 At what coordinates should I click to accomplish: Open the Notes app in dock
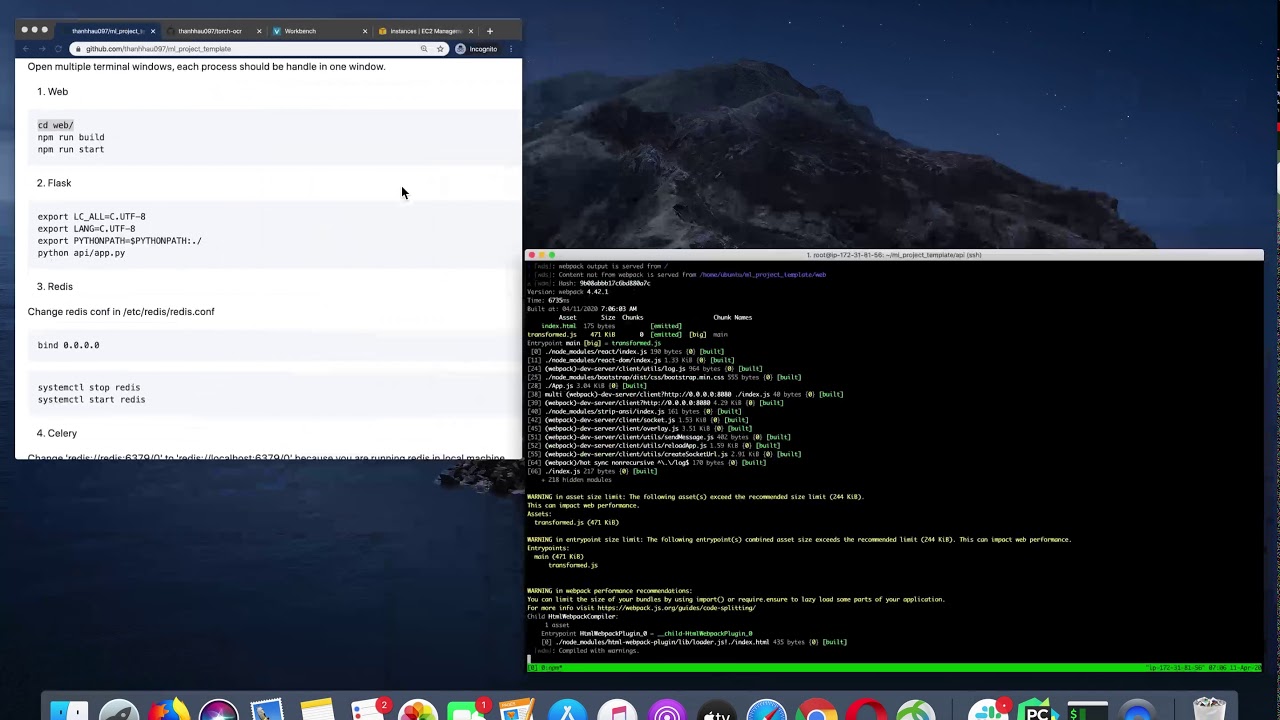317,711
